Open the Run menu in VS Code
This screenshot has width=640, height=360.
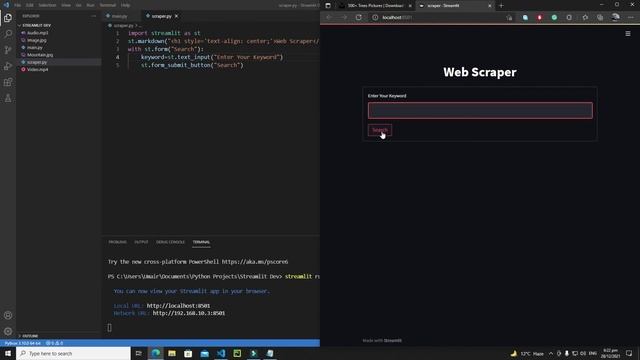tap(90, 5)
